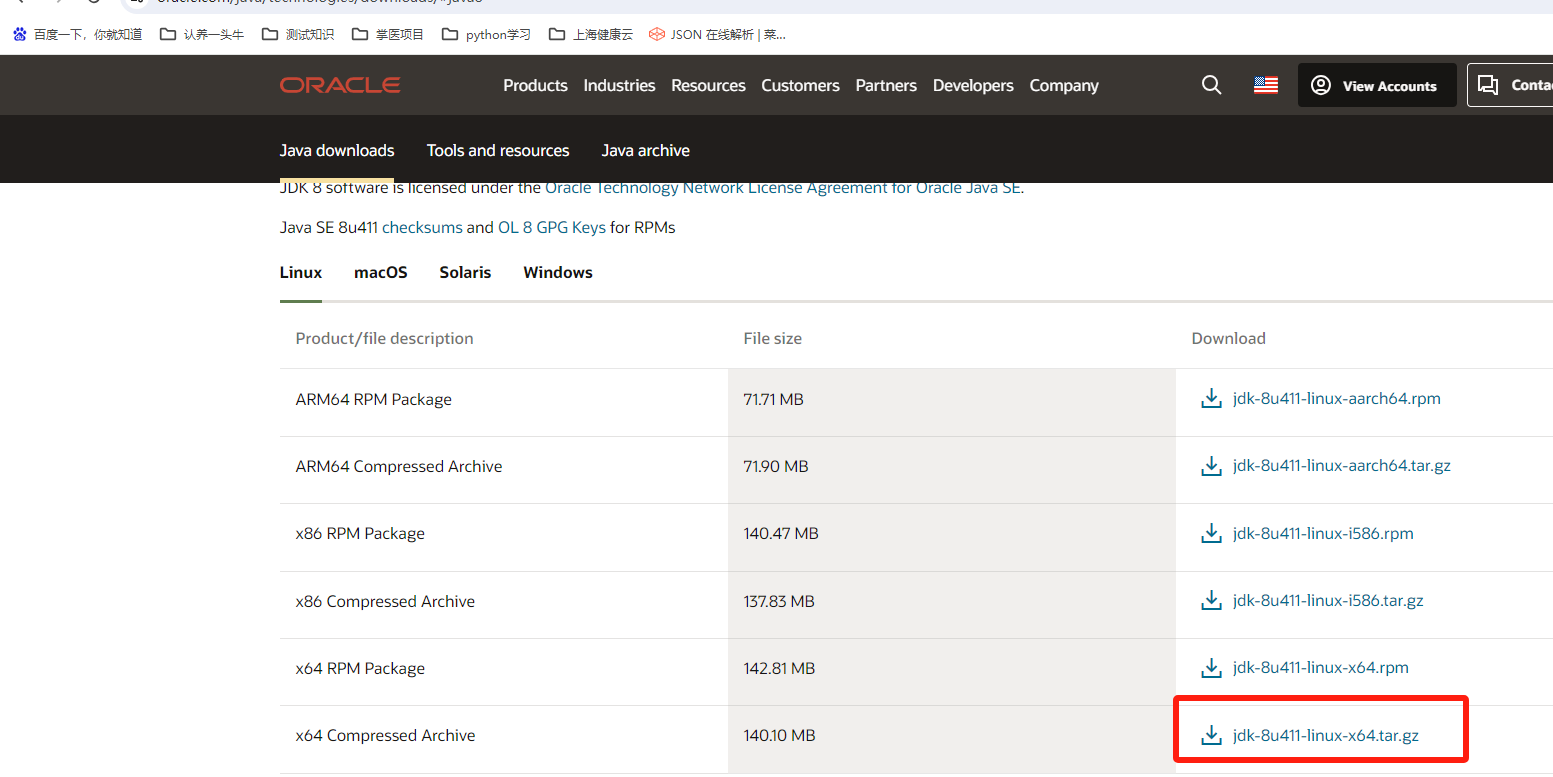The width and height of the screenshot is (1553, 777).
Task: Open the Partners menu
Action: click(x=886, y=86)
